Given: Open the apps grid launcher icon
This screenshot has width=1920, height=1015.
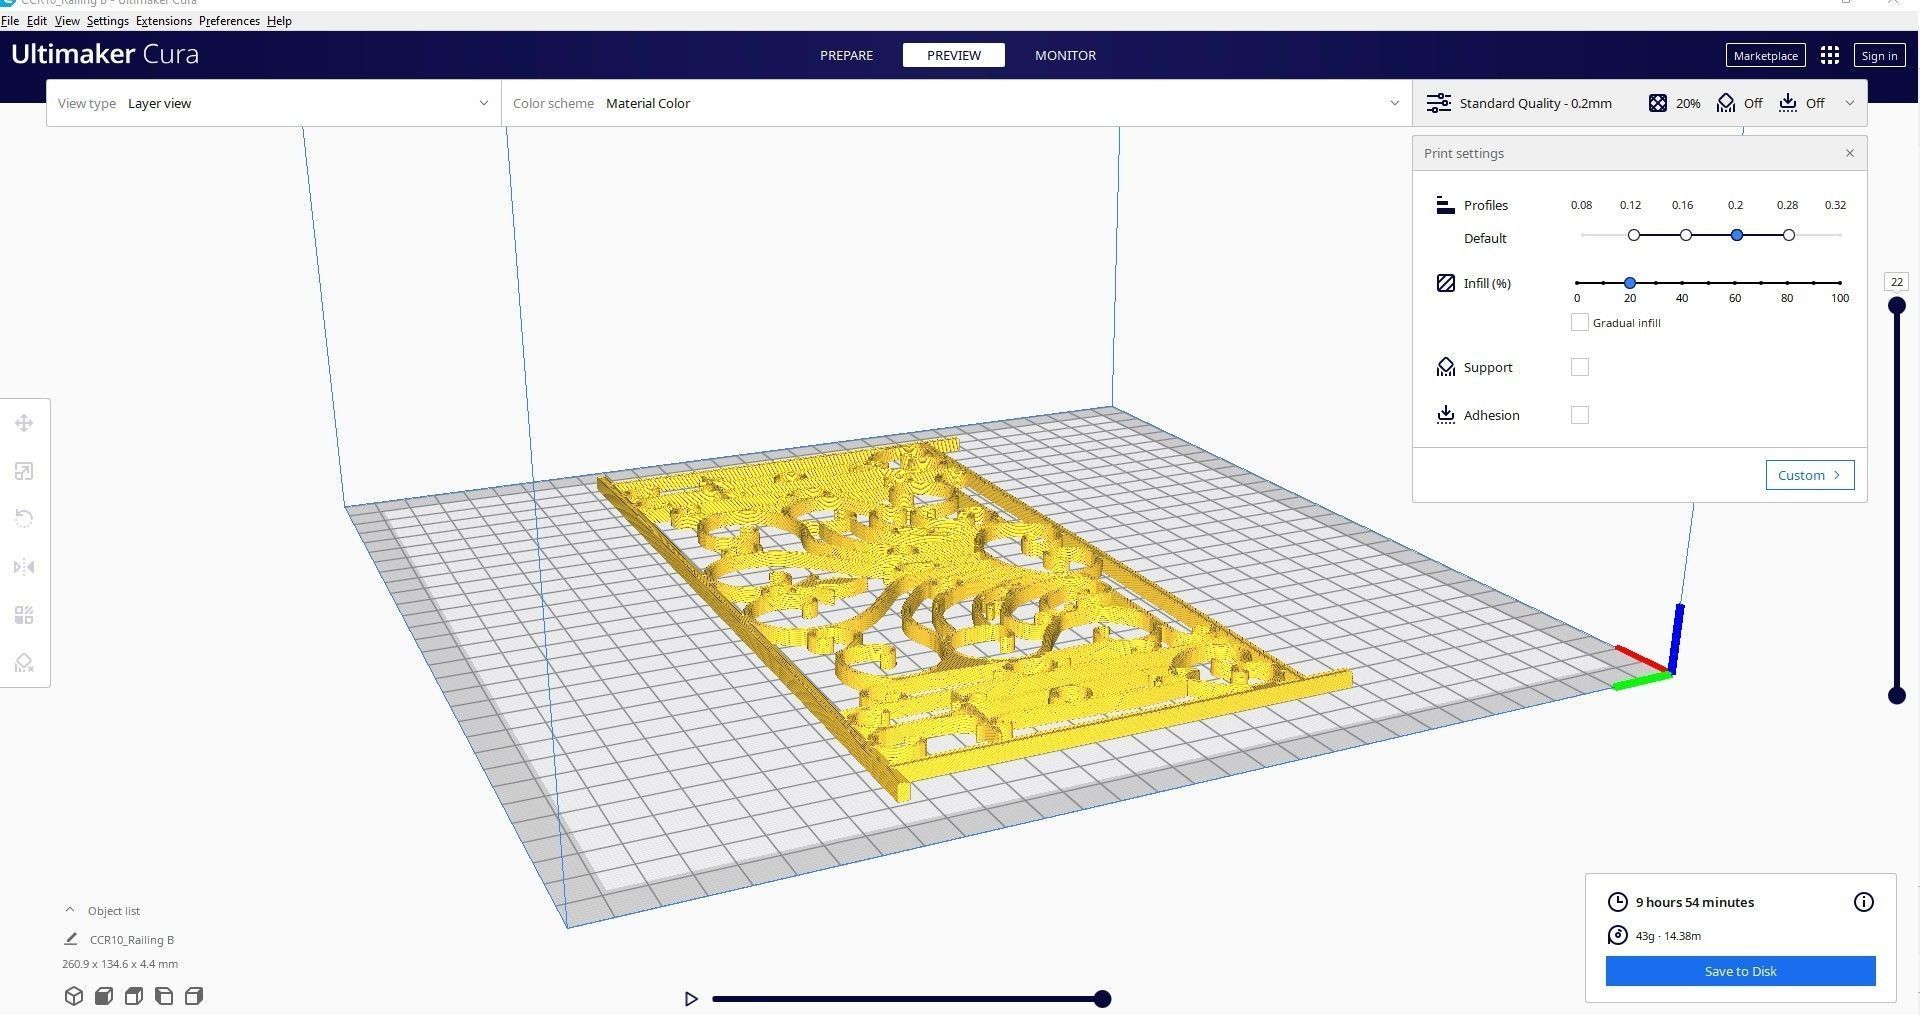Looking at the screenshot, I should tap(1830, 56).
